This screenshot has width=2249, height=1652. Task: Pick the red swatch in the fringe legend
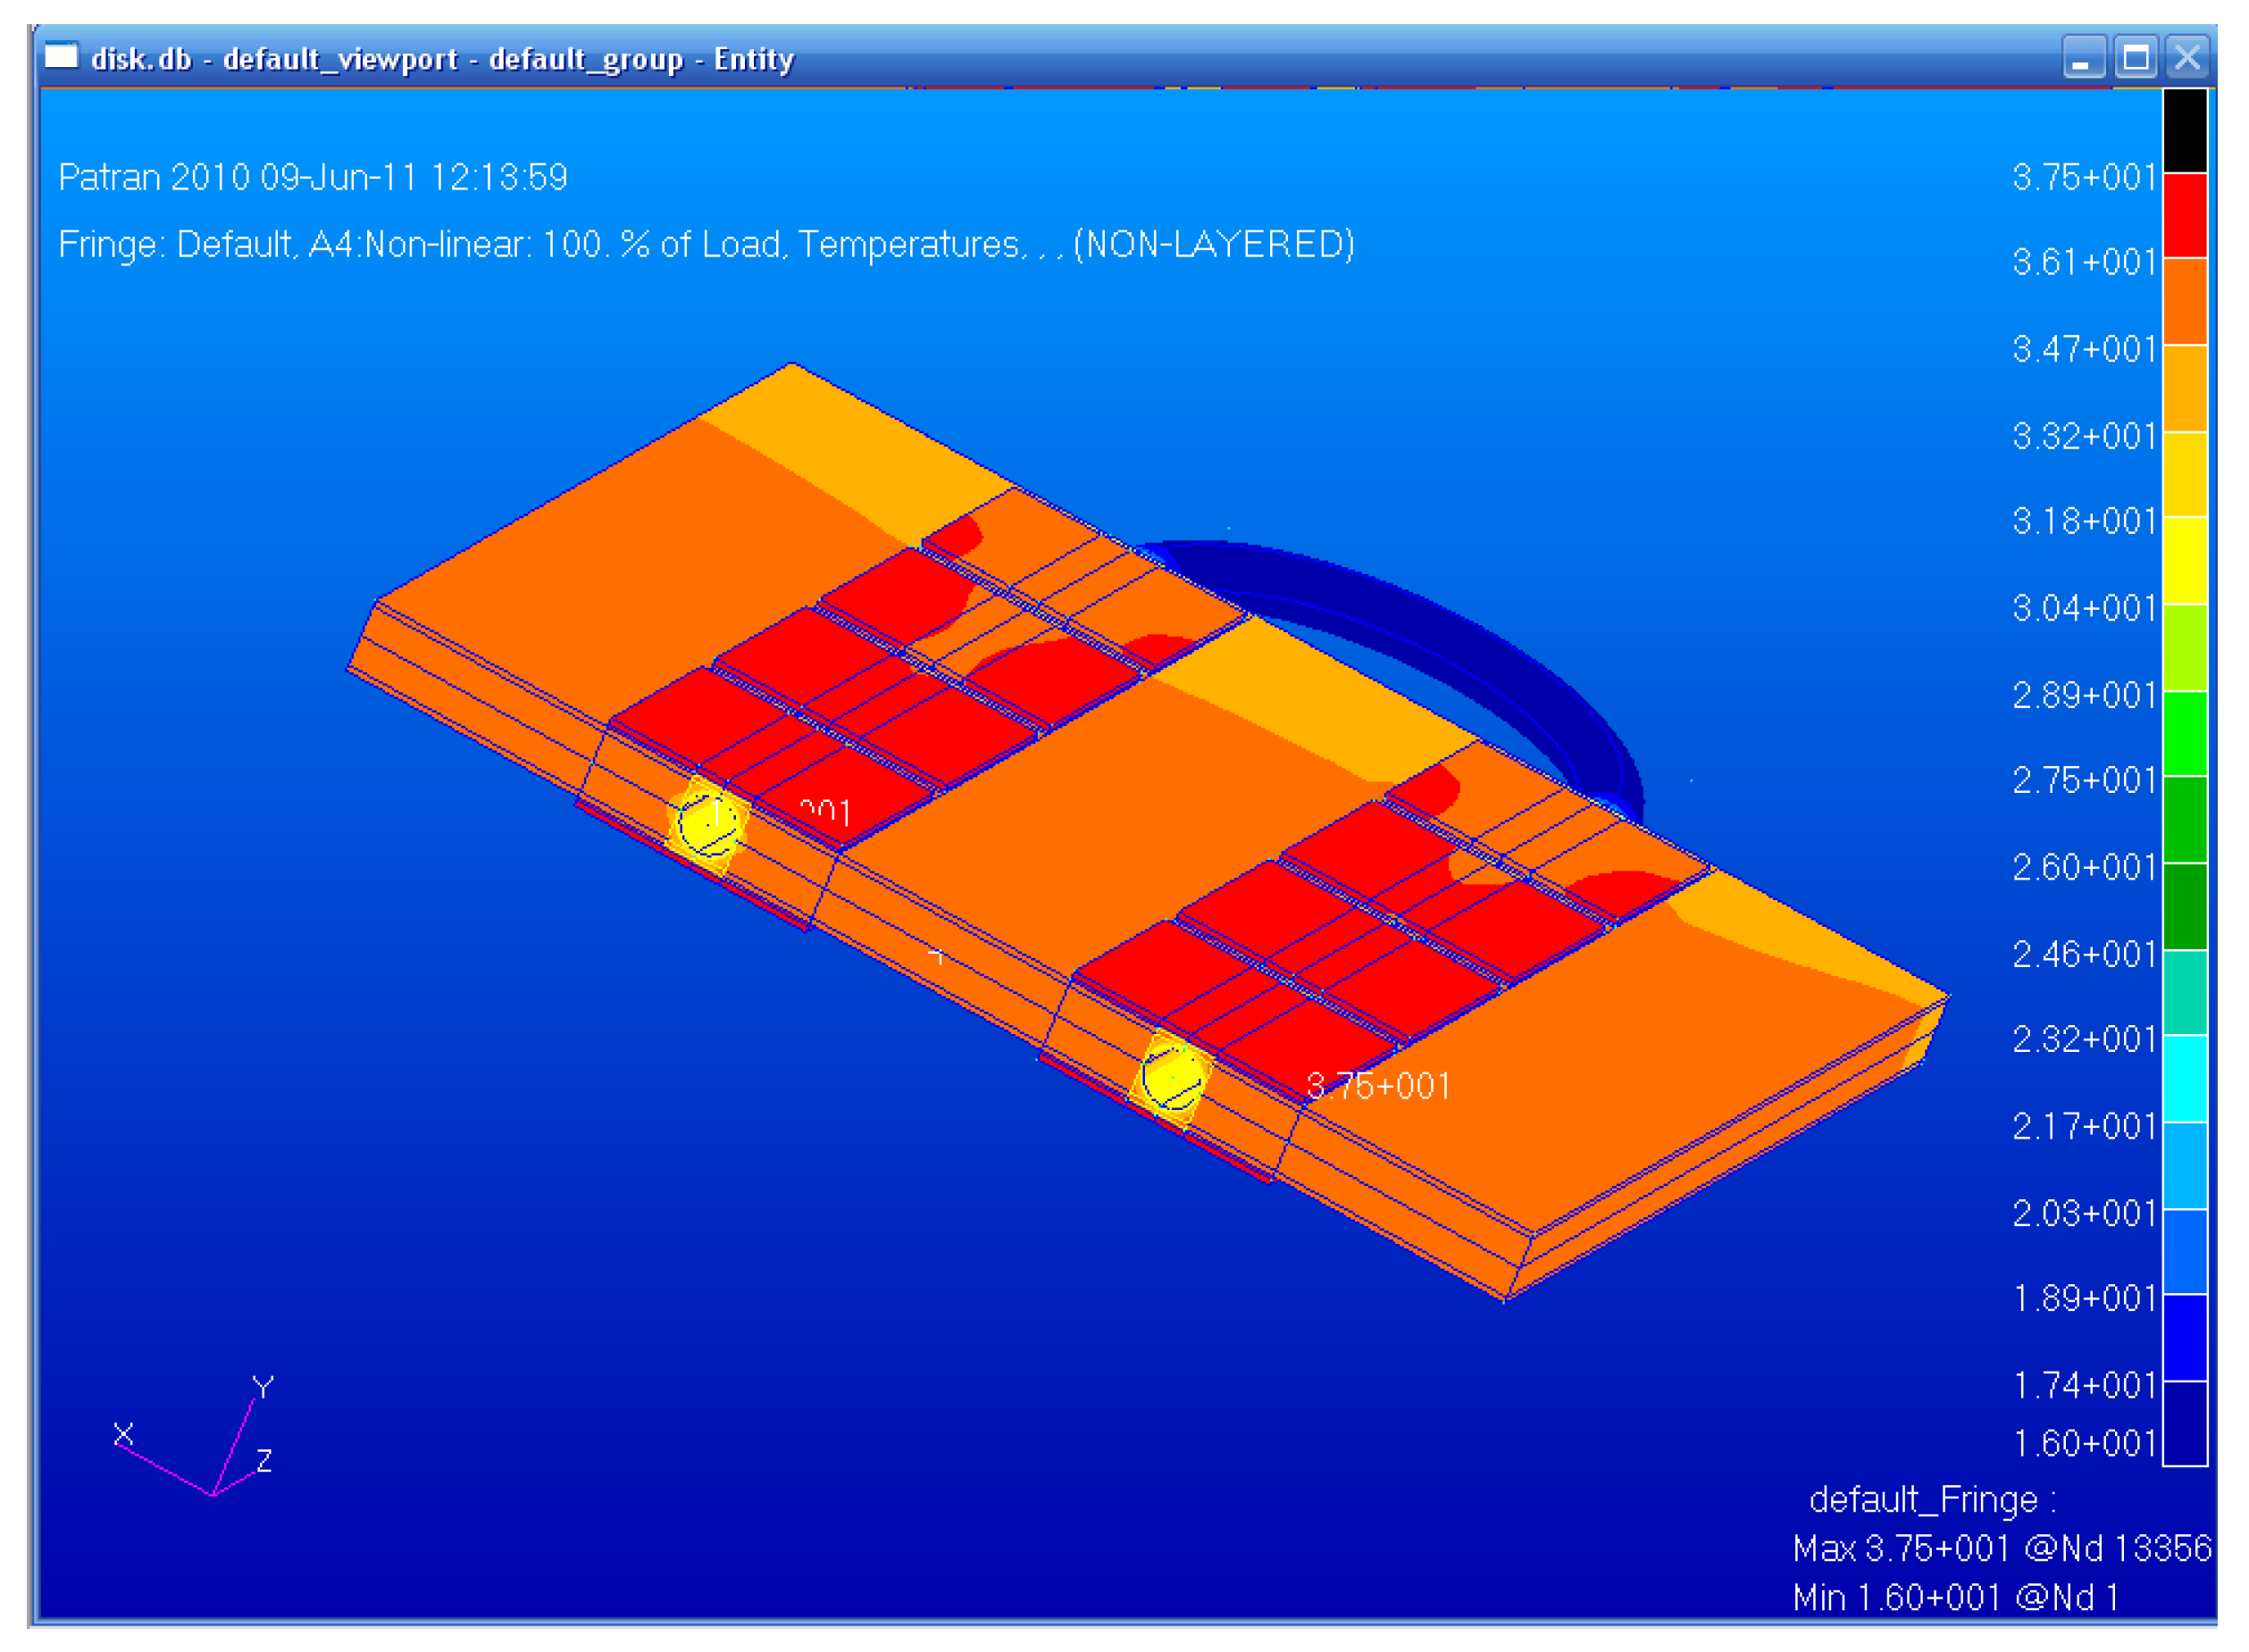point(2185,215)
